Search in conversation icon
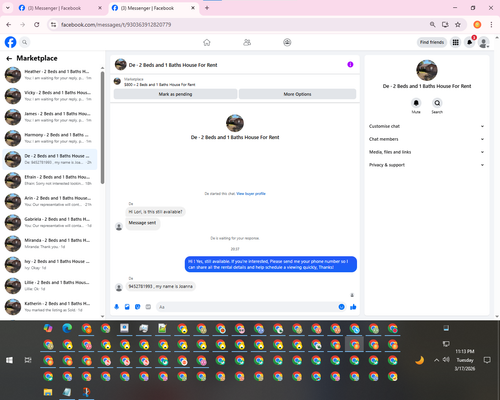Screen dimensions: 500x400 tap(437, 103)
